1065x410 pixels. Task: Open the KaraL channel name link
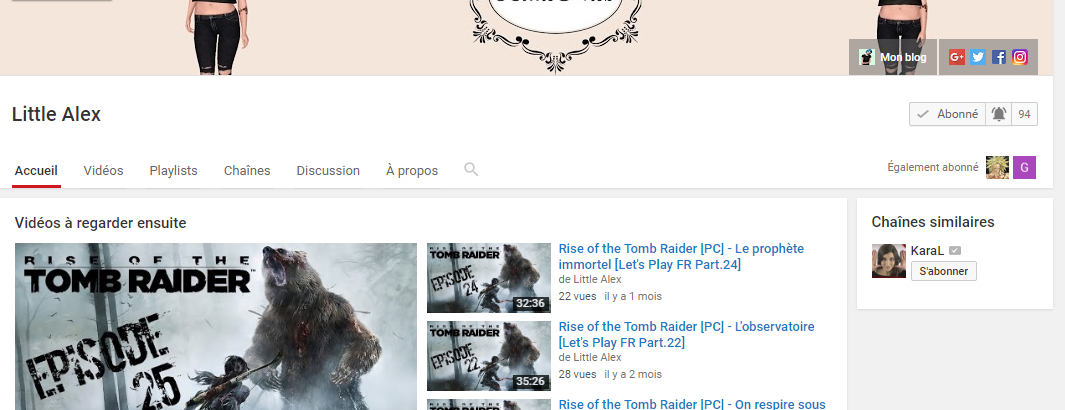[x=927, y=250]
